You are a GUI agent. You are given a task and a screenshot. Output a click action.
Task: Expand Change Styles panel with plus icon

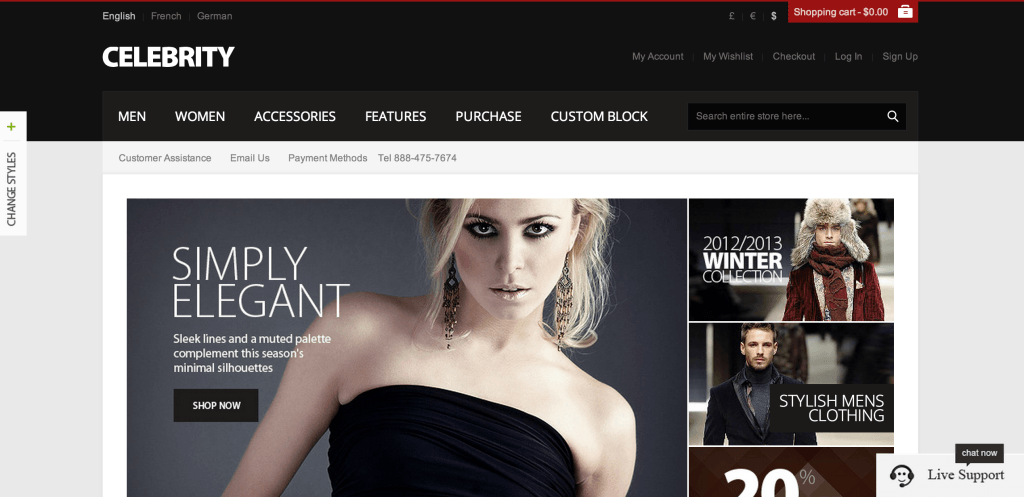pyautogui.click(x=11, y=127)
